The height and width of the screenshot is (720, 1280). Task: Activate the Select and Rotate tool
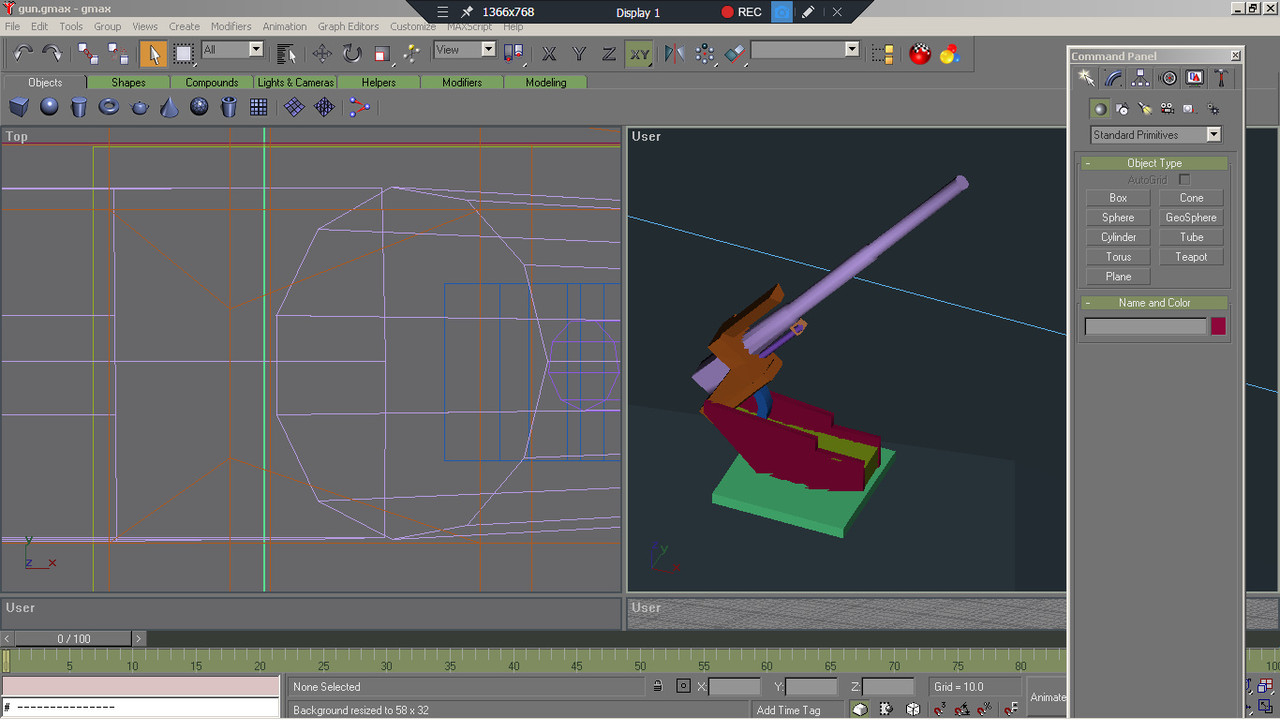352,53
